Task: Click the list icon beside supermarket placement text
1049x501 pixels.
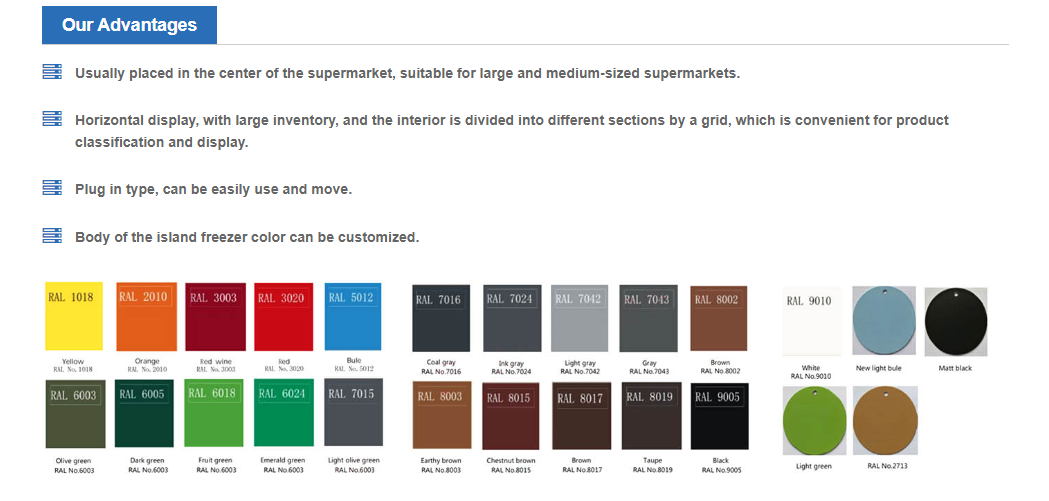Action: click(x=53, y=72)
